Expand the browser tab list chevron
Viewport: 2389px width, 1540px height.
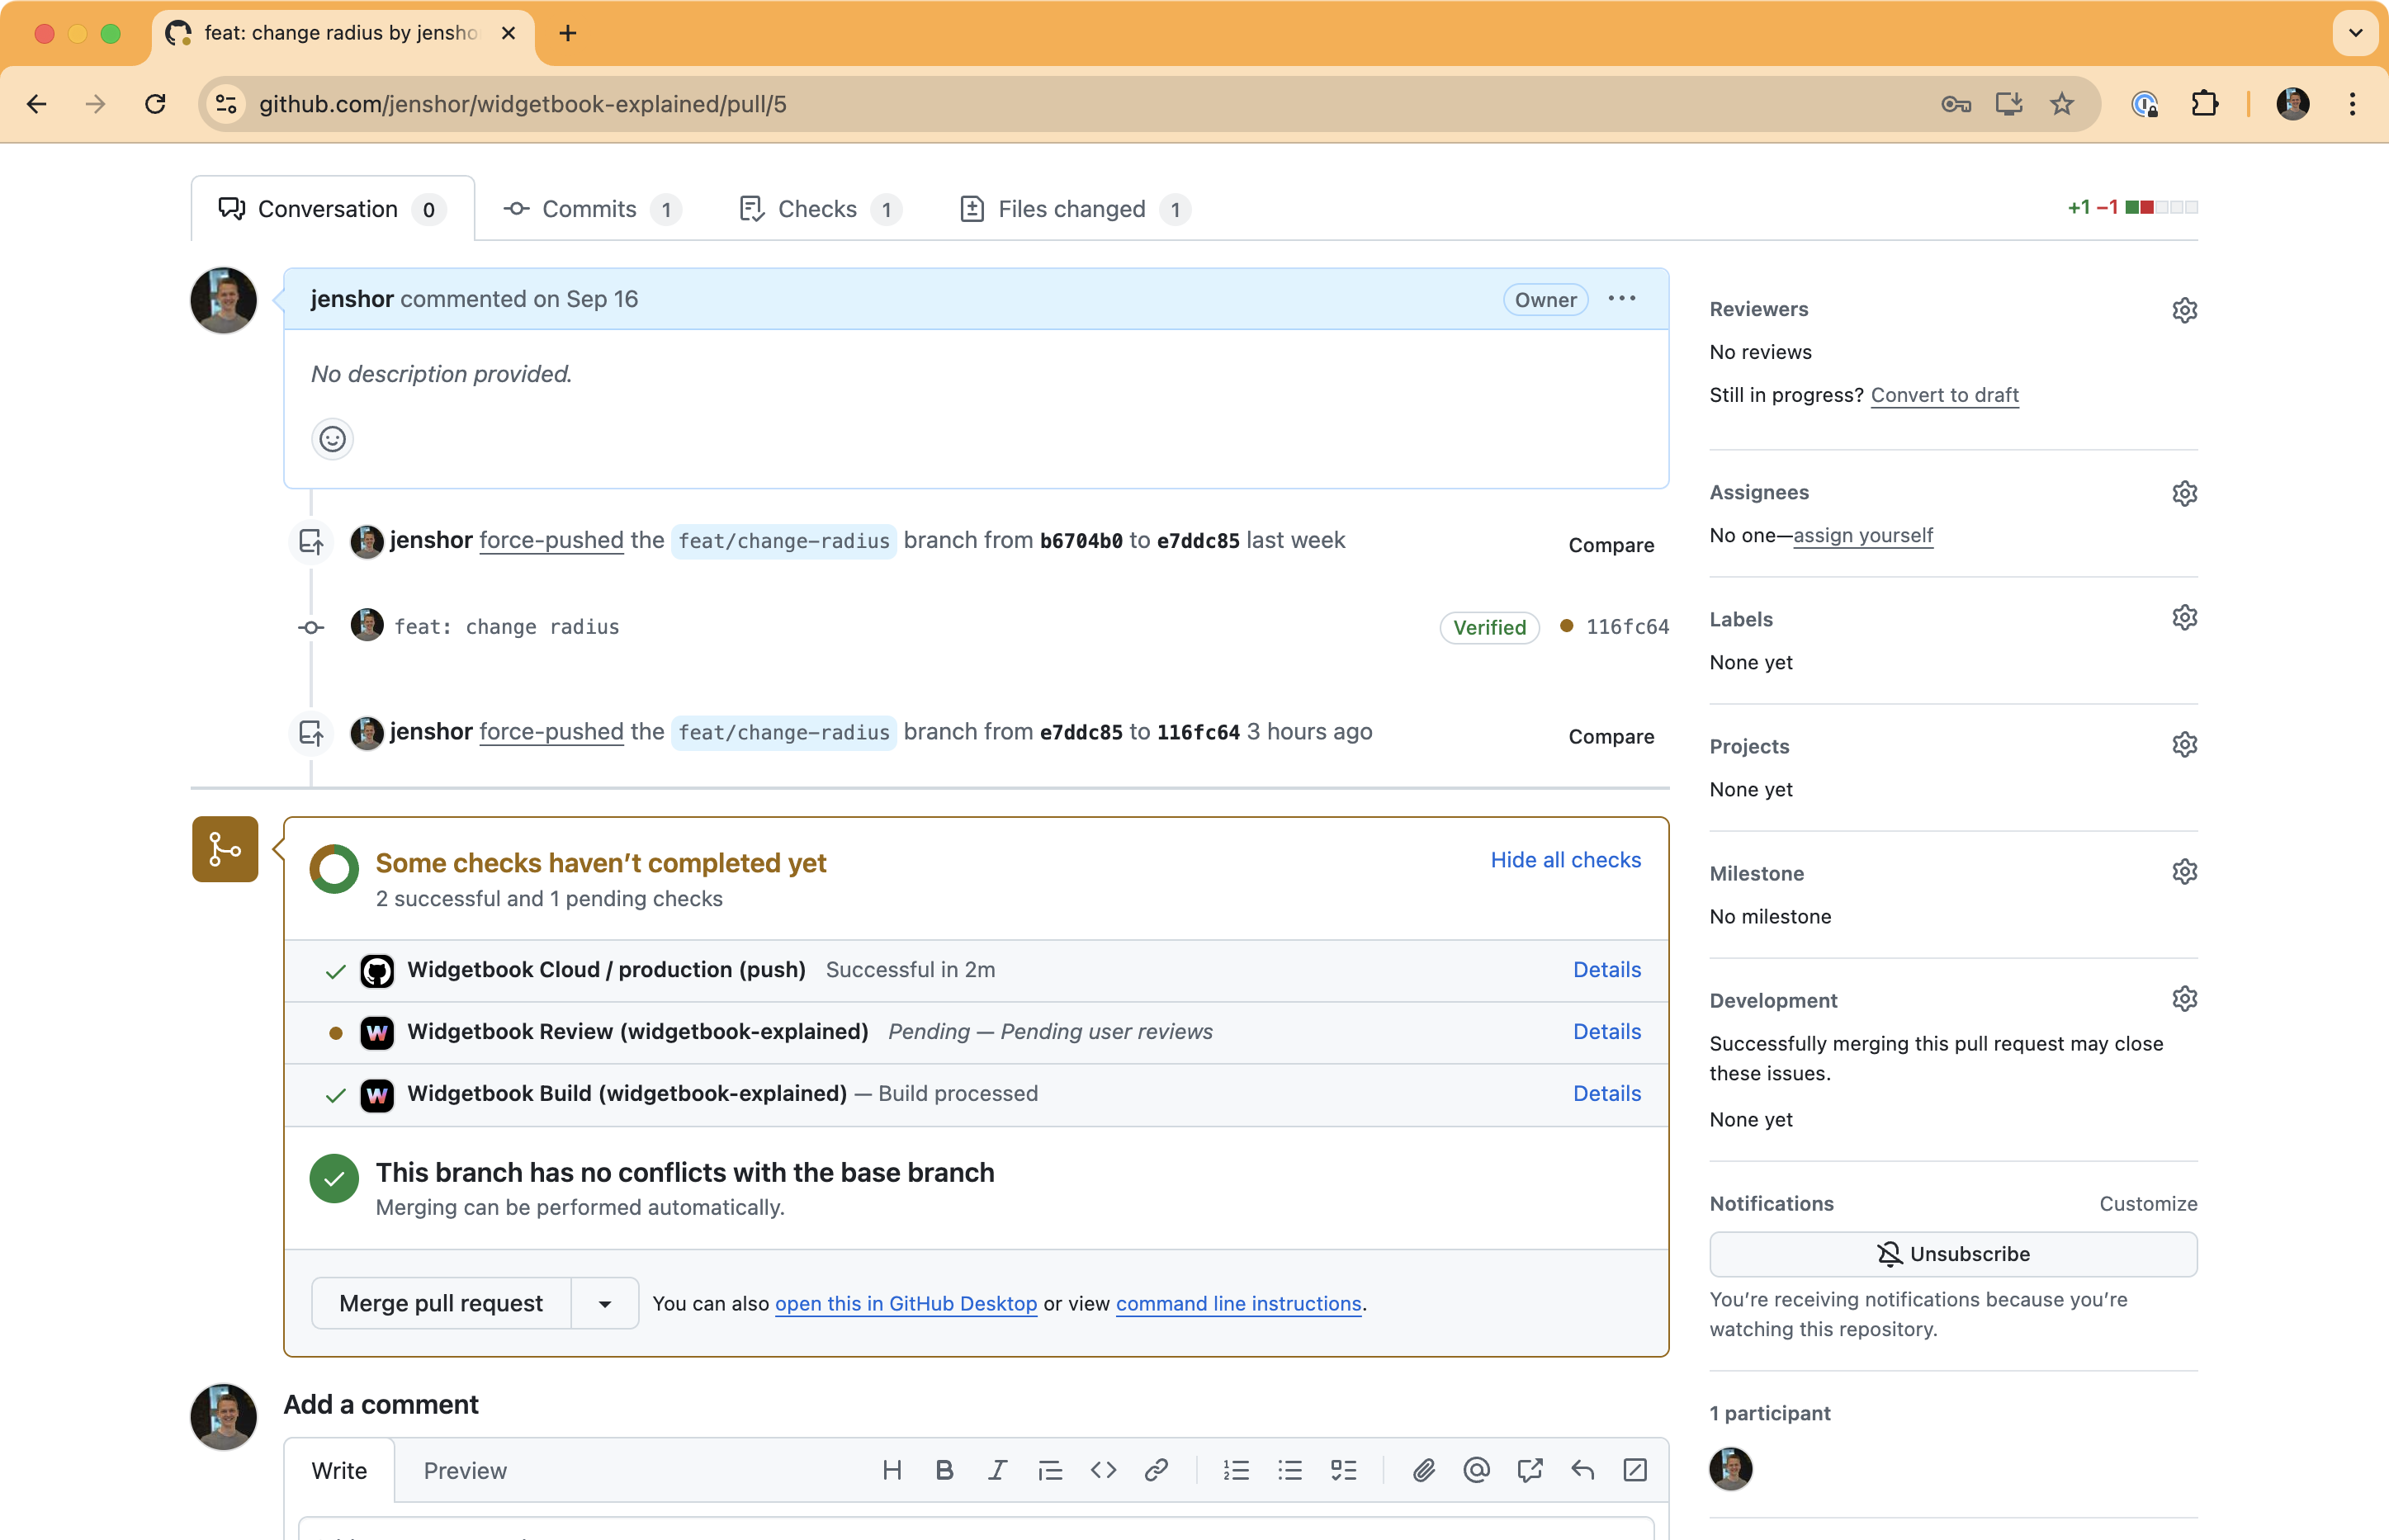pyautogui.click(x=2355, y=33)
